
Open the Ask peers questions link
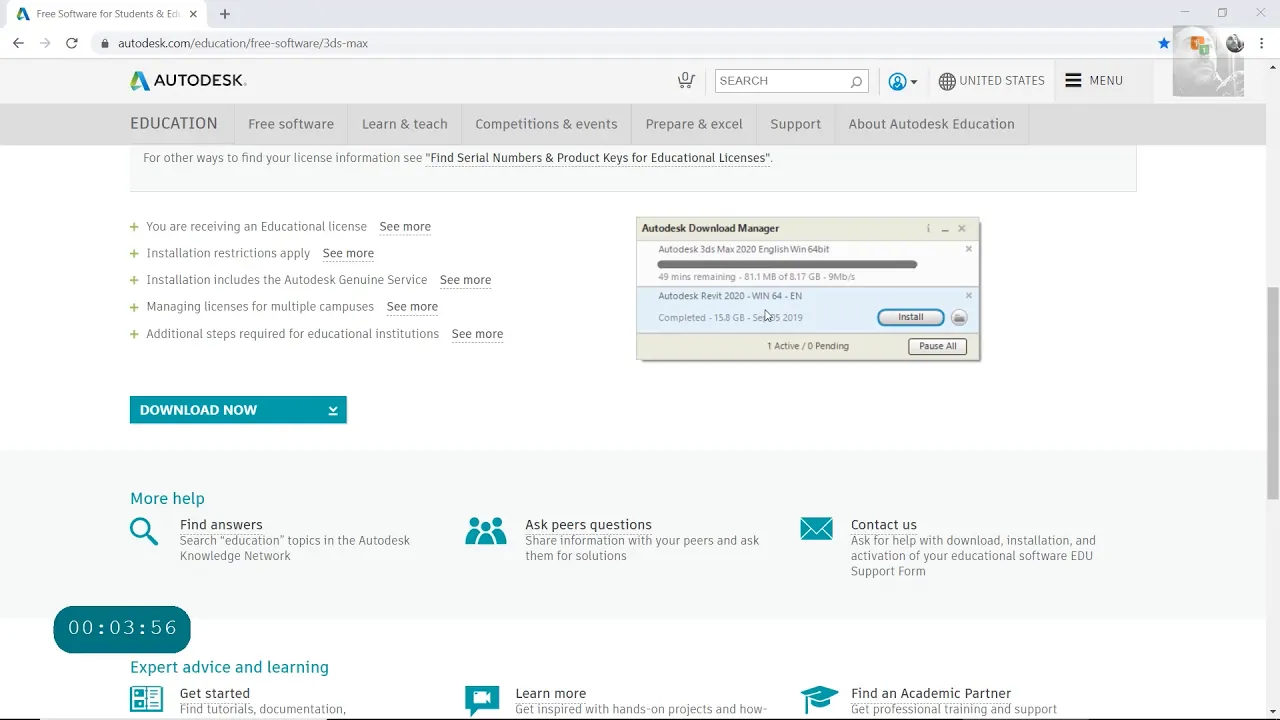click(x=588, y=525)
